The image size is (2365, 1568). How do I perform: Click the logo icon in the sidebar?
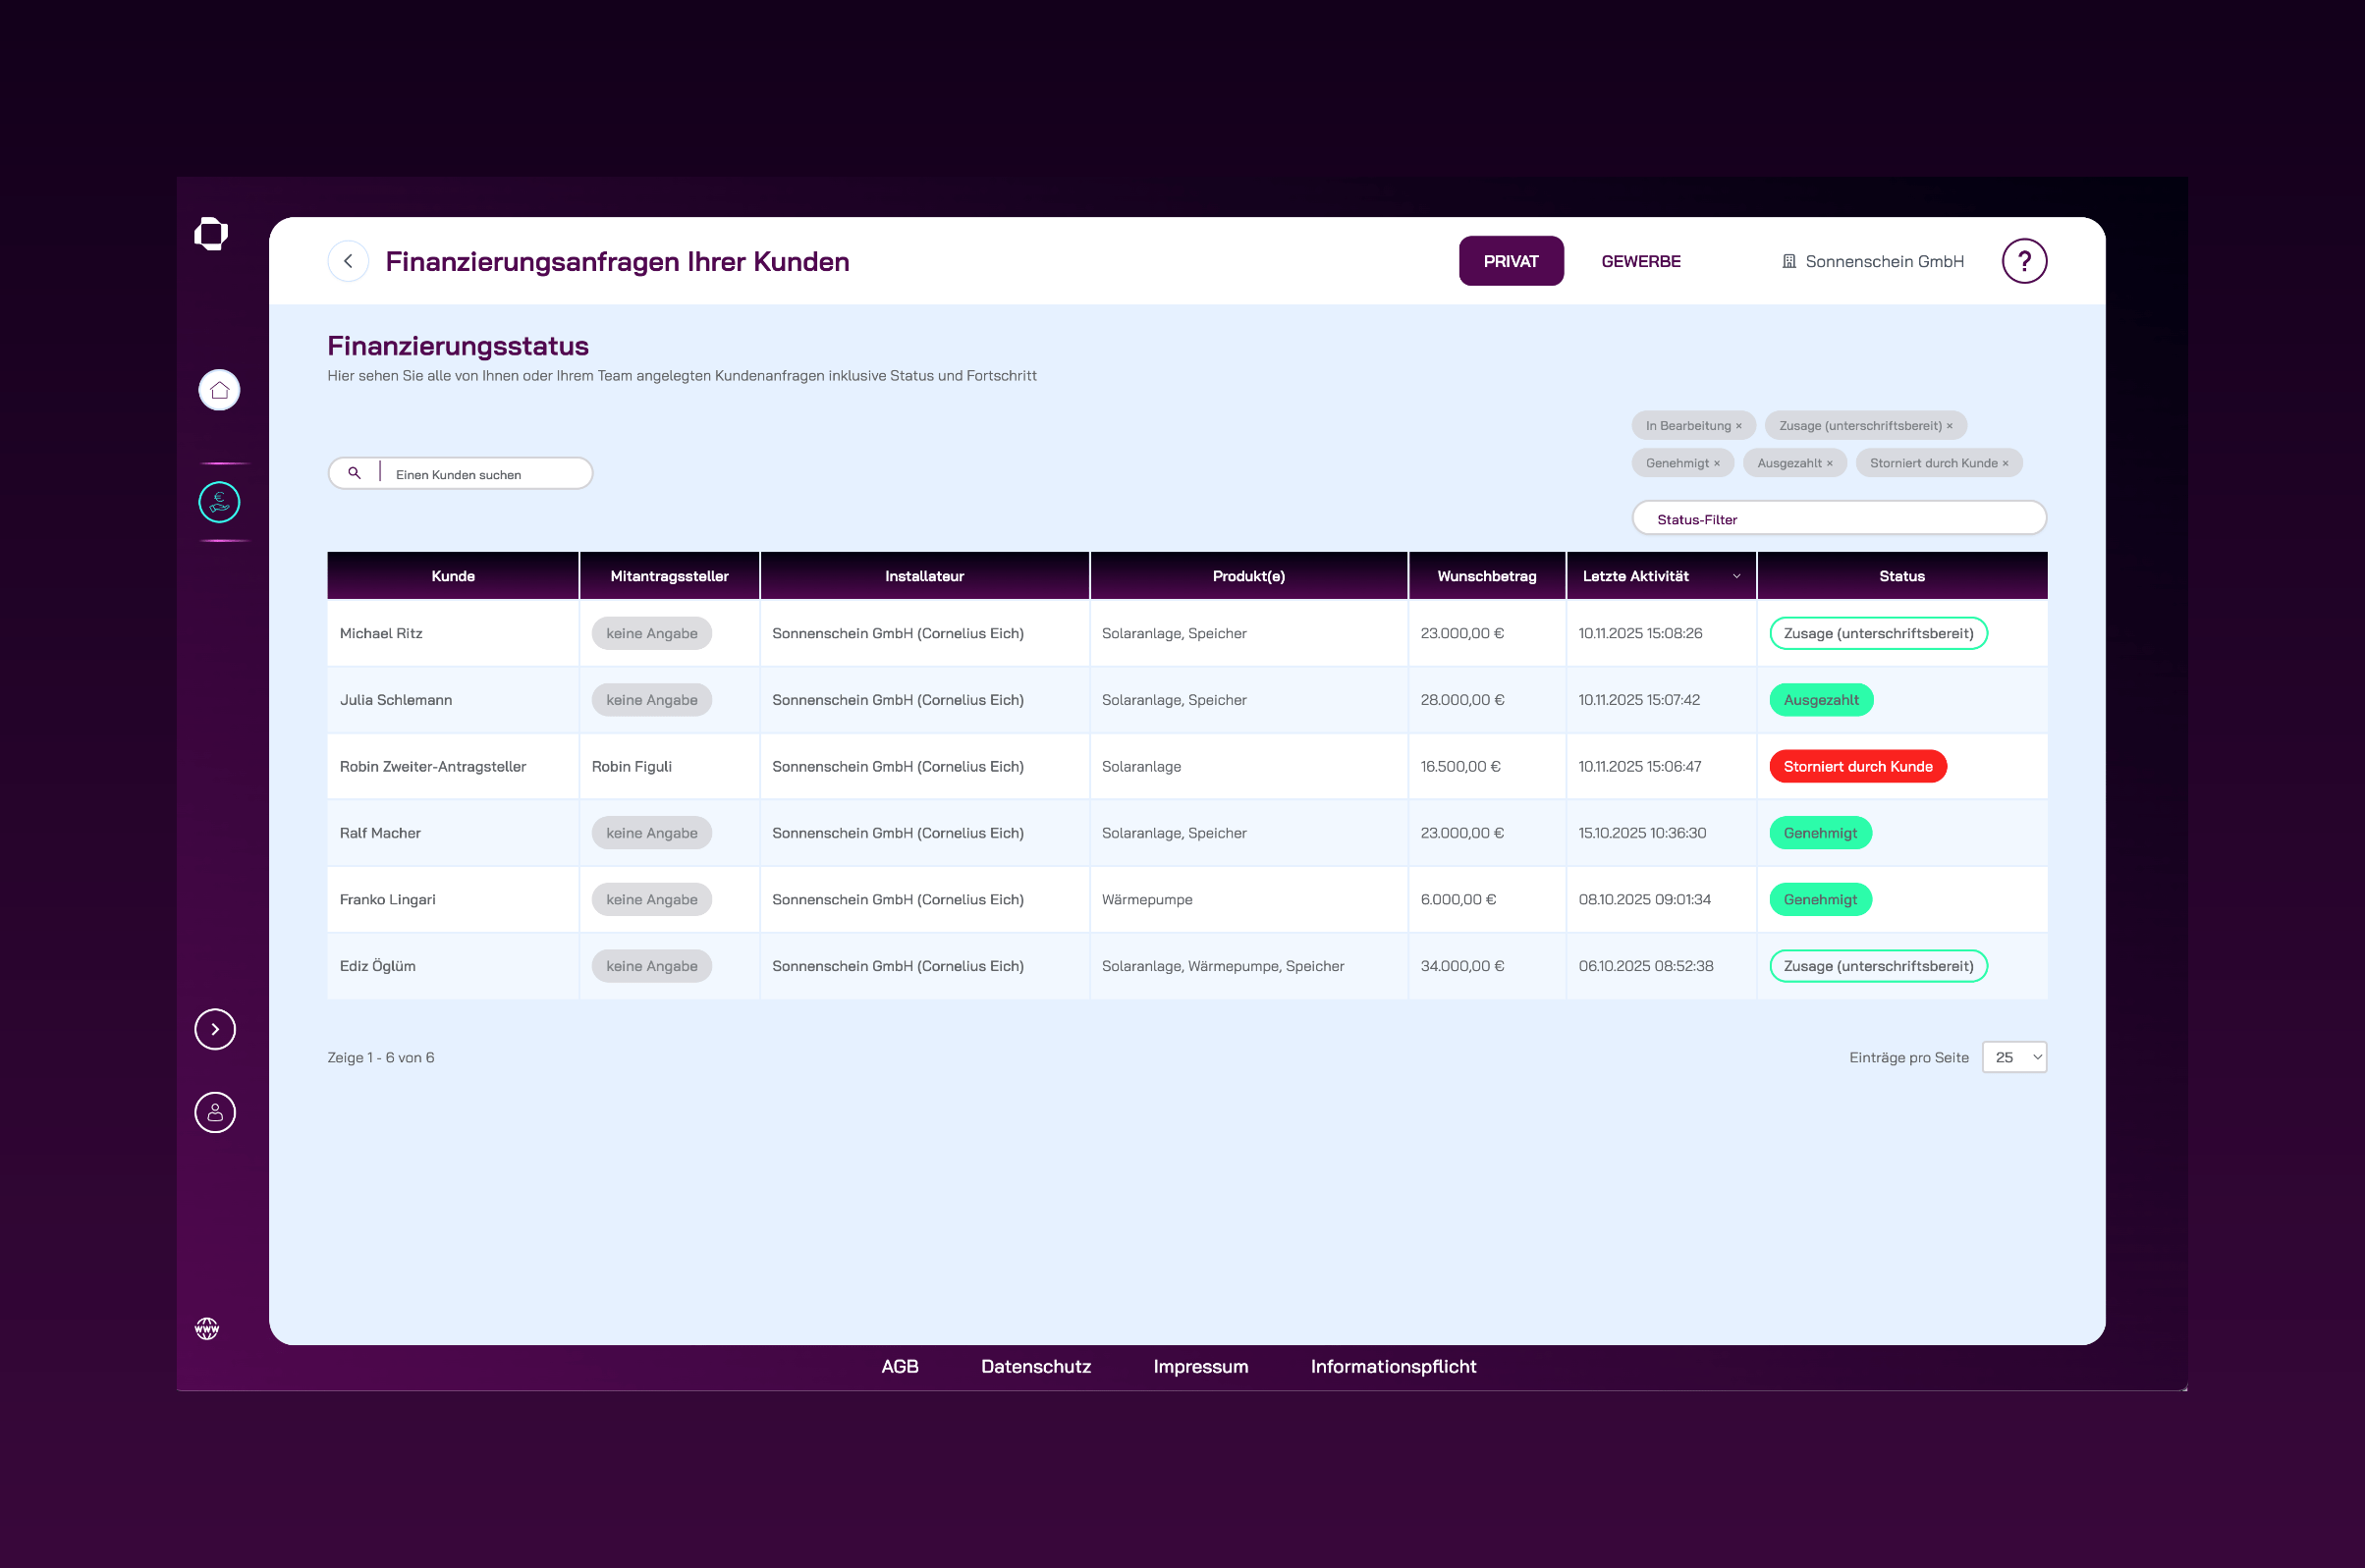click(x=211, y=234)
